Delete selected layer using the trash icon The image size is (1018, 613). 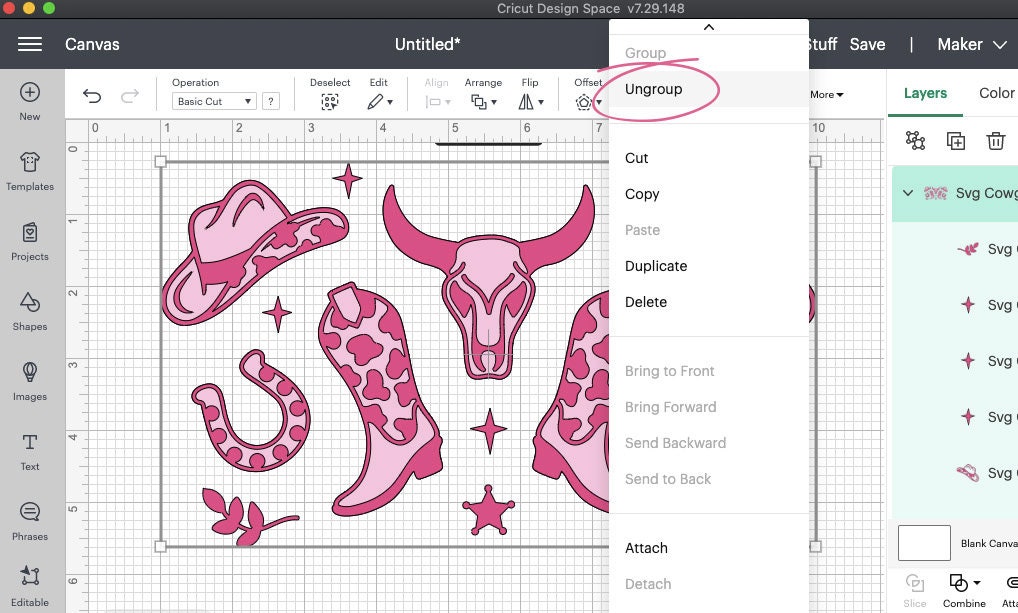click(996, 141)
